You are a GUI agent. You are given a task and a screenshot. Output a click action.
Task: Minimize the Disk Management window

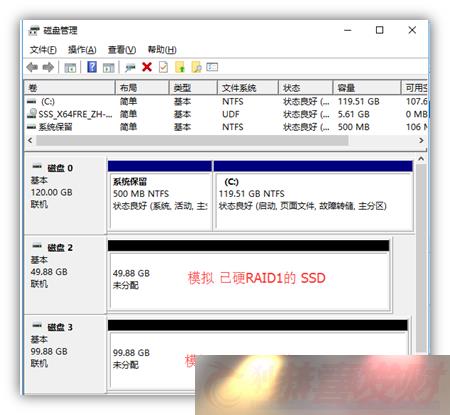coord(348,30)
